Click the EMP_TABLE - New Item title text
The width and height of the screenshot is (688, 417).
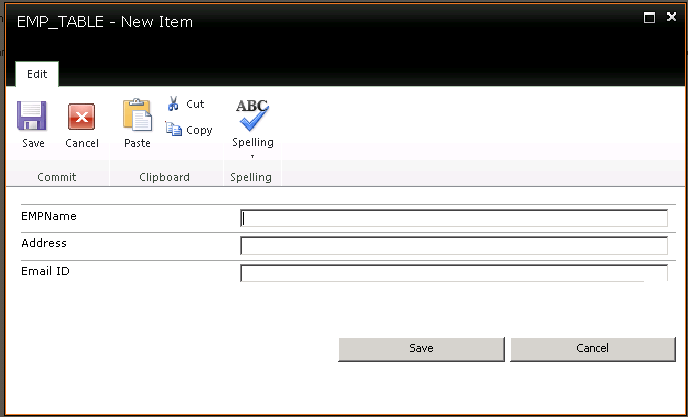(x=105, y=22)
